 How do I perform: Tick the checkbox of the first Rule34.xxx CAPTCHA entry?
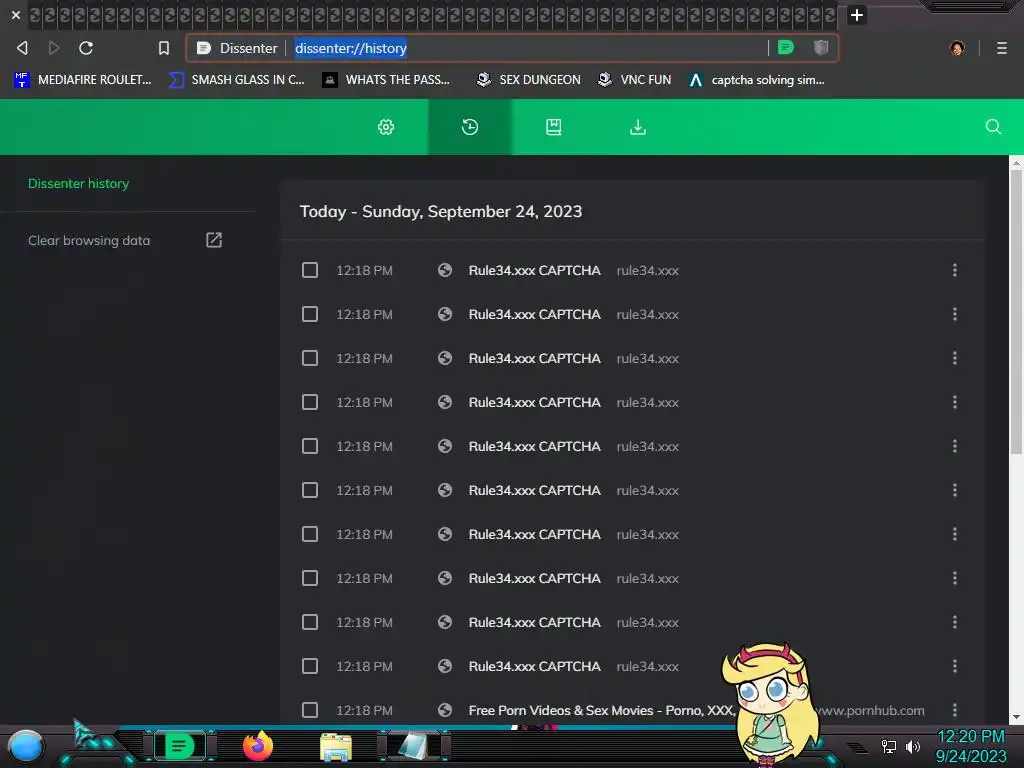pyautogui.click(x=310, y=270)
